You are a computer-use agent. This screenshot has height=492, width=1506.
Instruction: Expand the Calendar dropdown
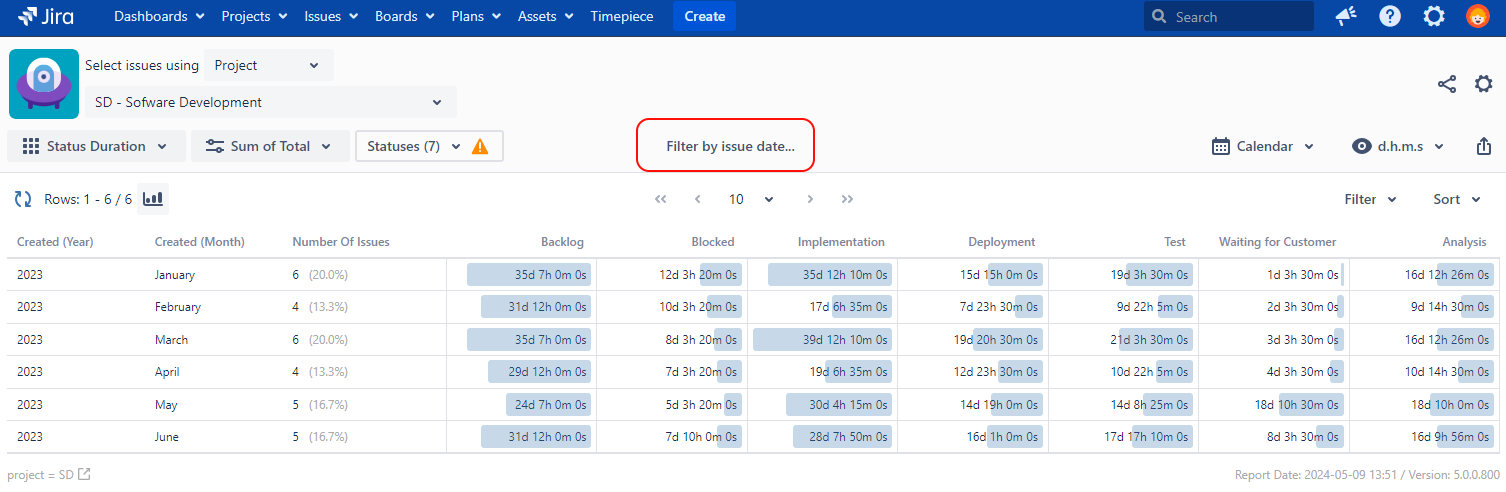[x=1263, y=146]
